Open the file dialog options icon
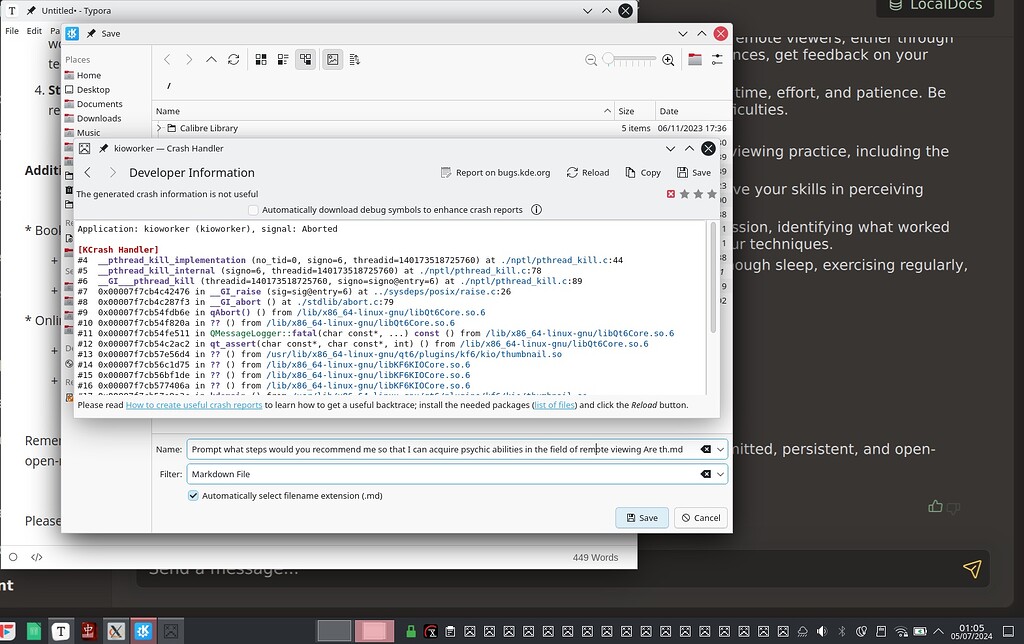1024x644 pixels. (x=717, y=60)
